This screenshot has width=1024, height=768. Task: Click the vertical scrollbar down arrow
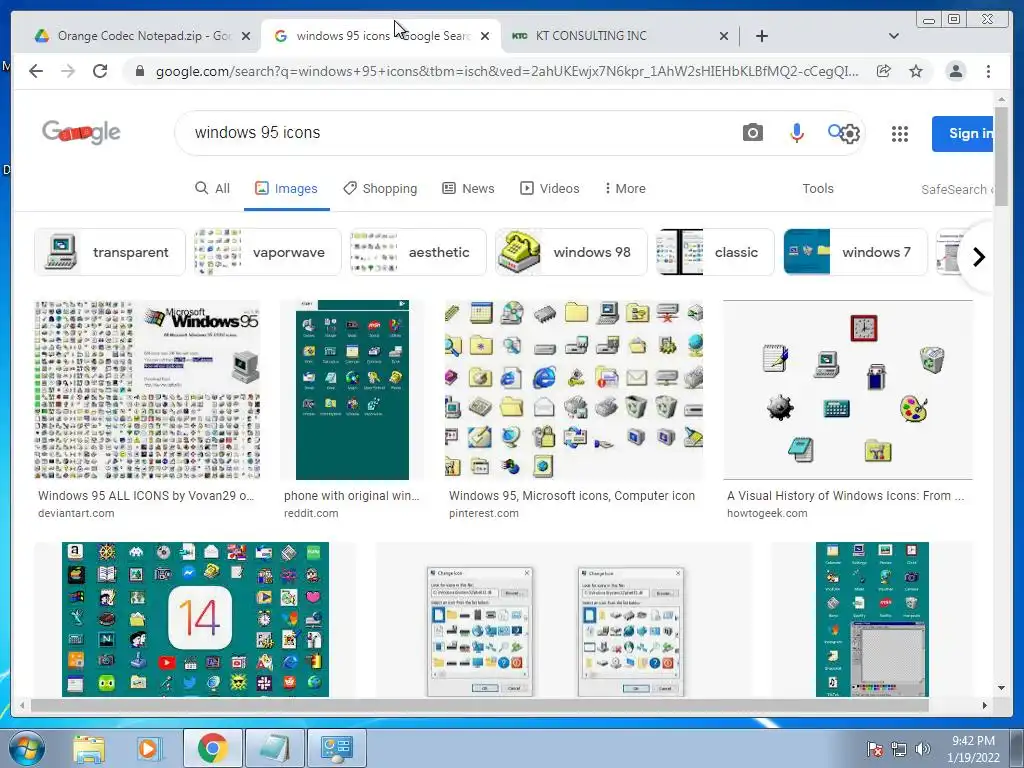click(x=1001, y=688)
